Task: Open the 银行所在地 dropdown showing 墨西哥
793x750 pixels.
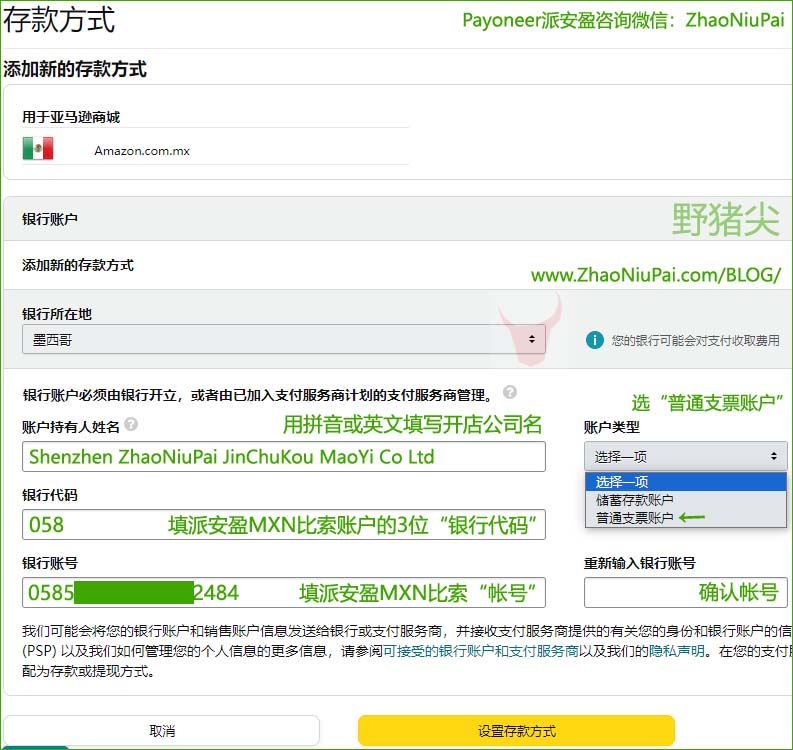Action: coord(284,339)
